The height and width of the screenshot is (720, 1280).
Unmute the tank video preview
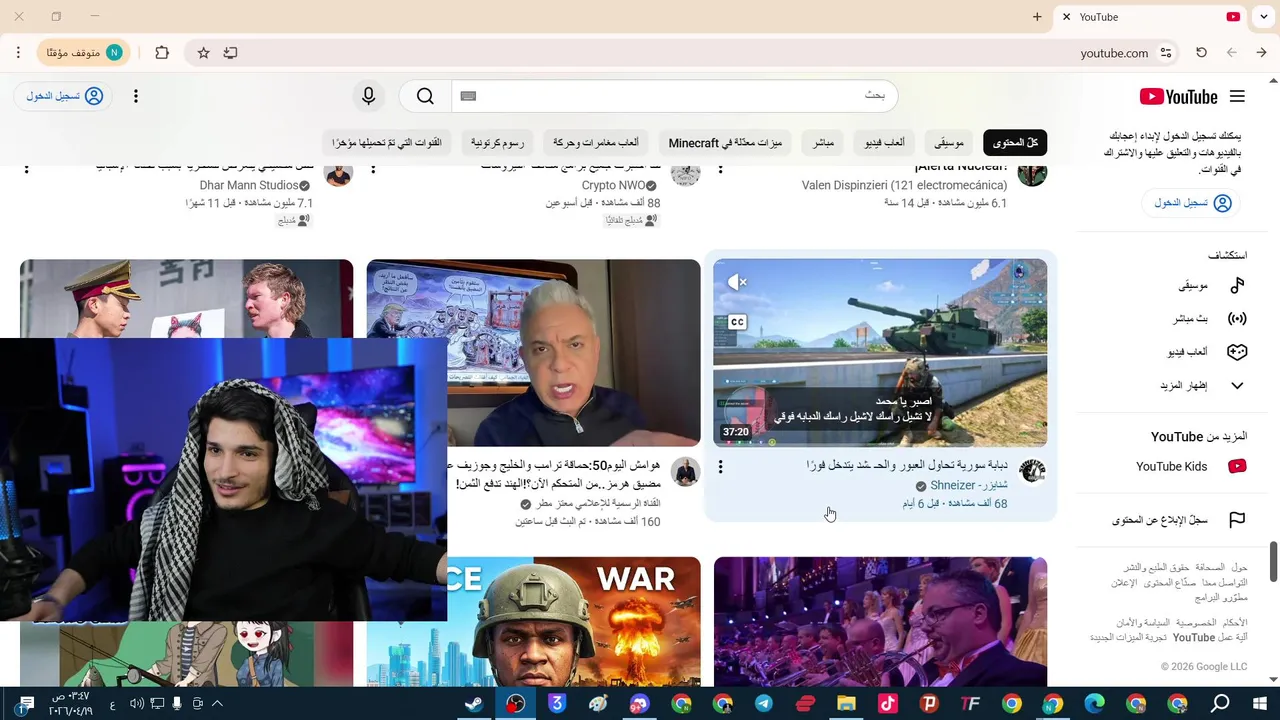(x=737, y=283)
